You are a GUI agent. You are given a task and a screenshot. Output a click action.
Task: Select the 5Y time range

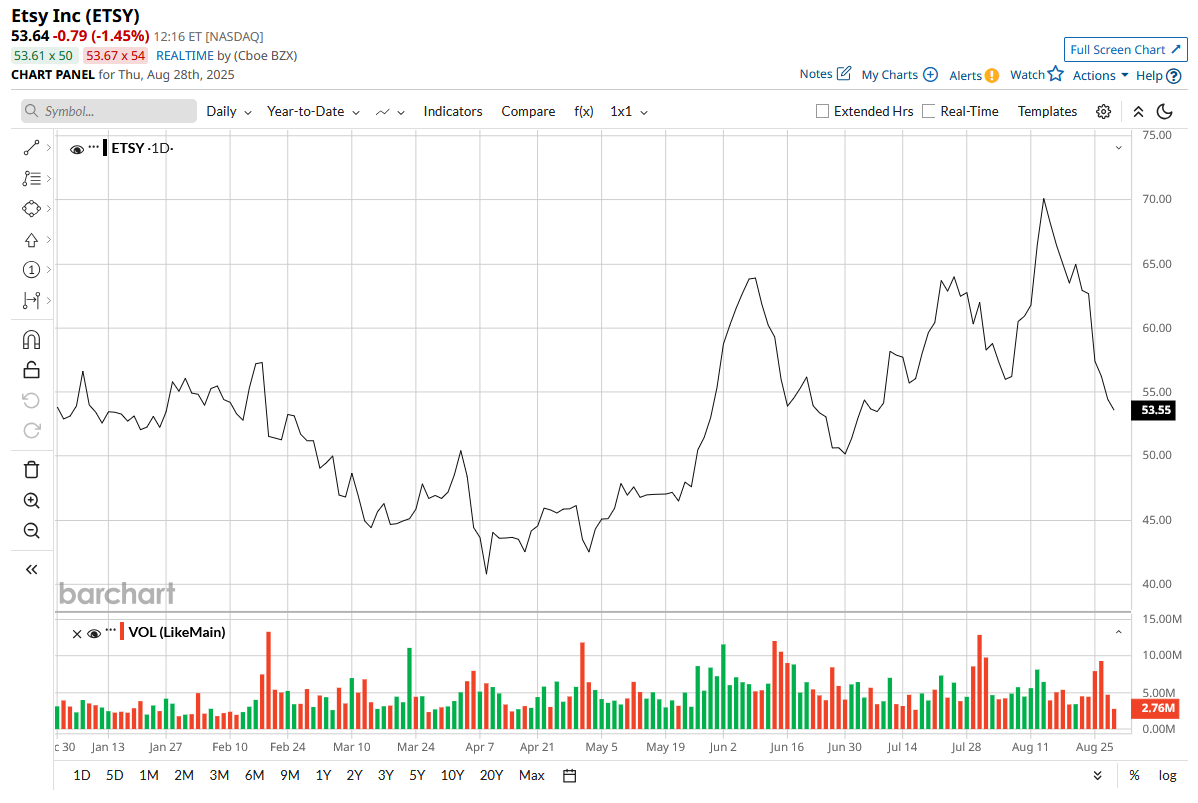[417, 775]
